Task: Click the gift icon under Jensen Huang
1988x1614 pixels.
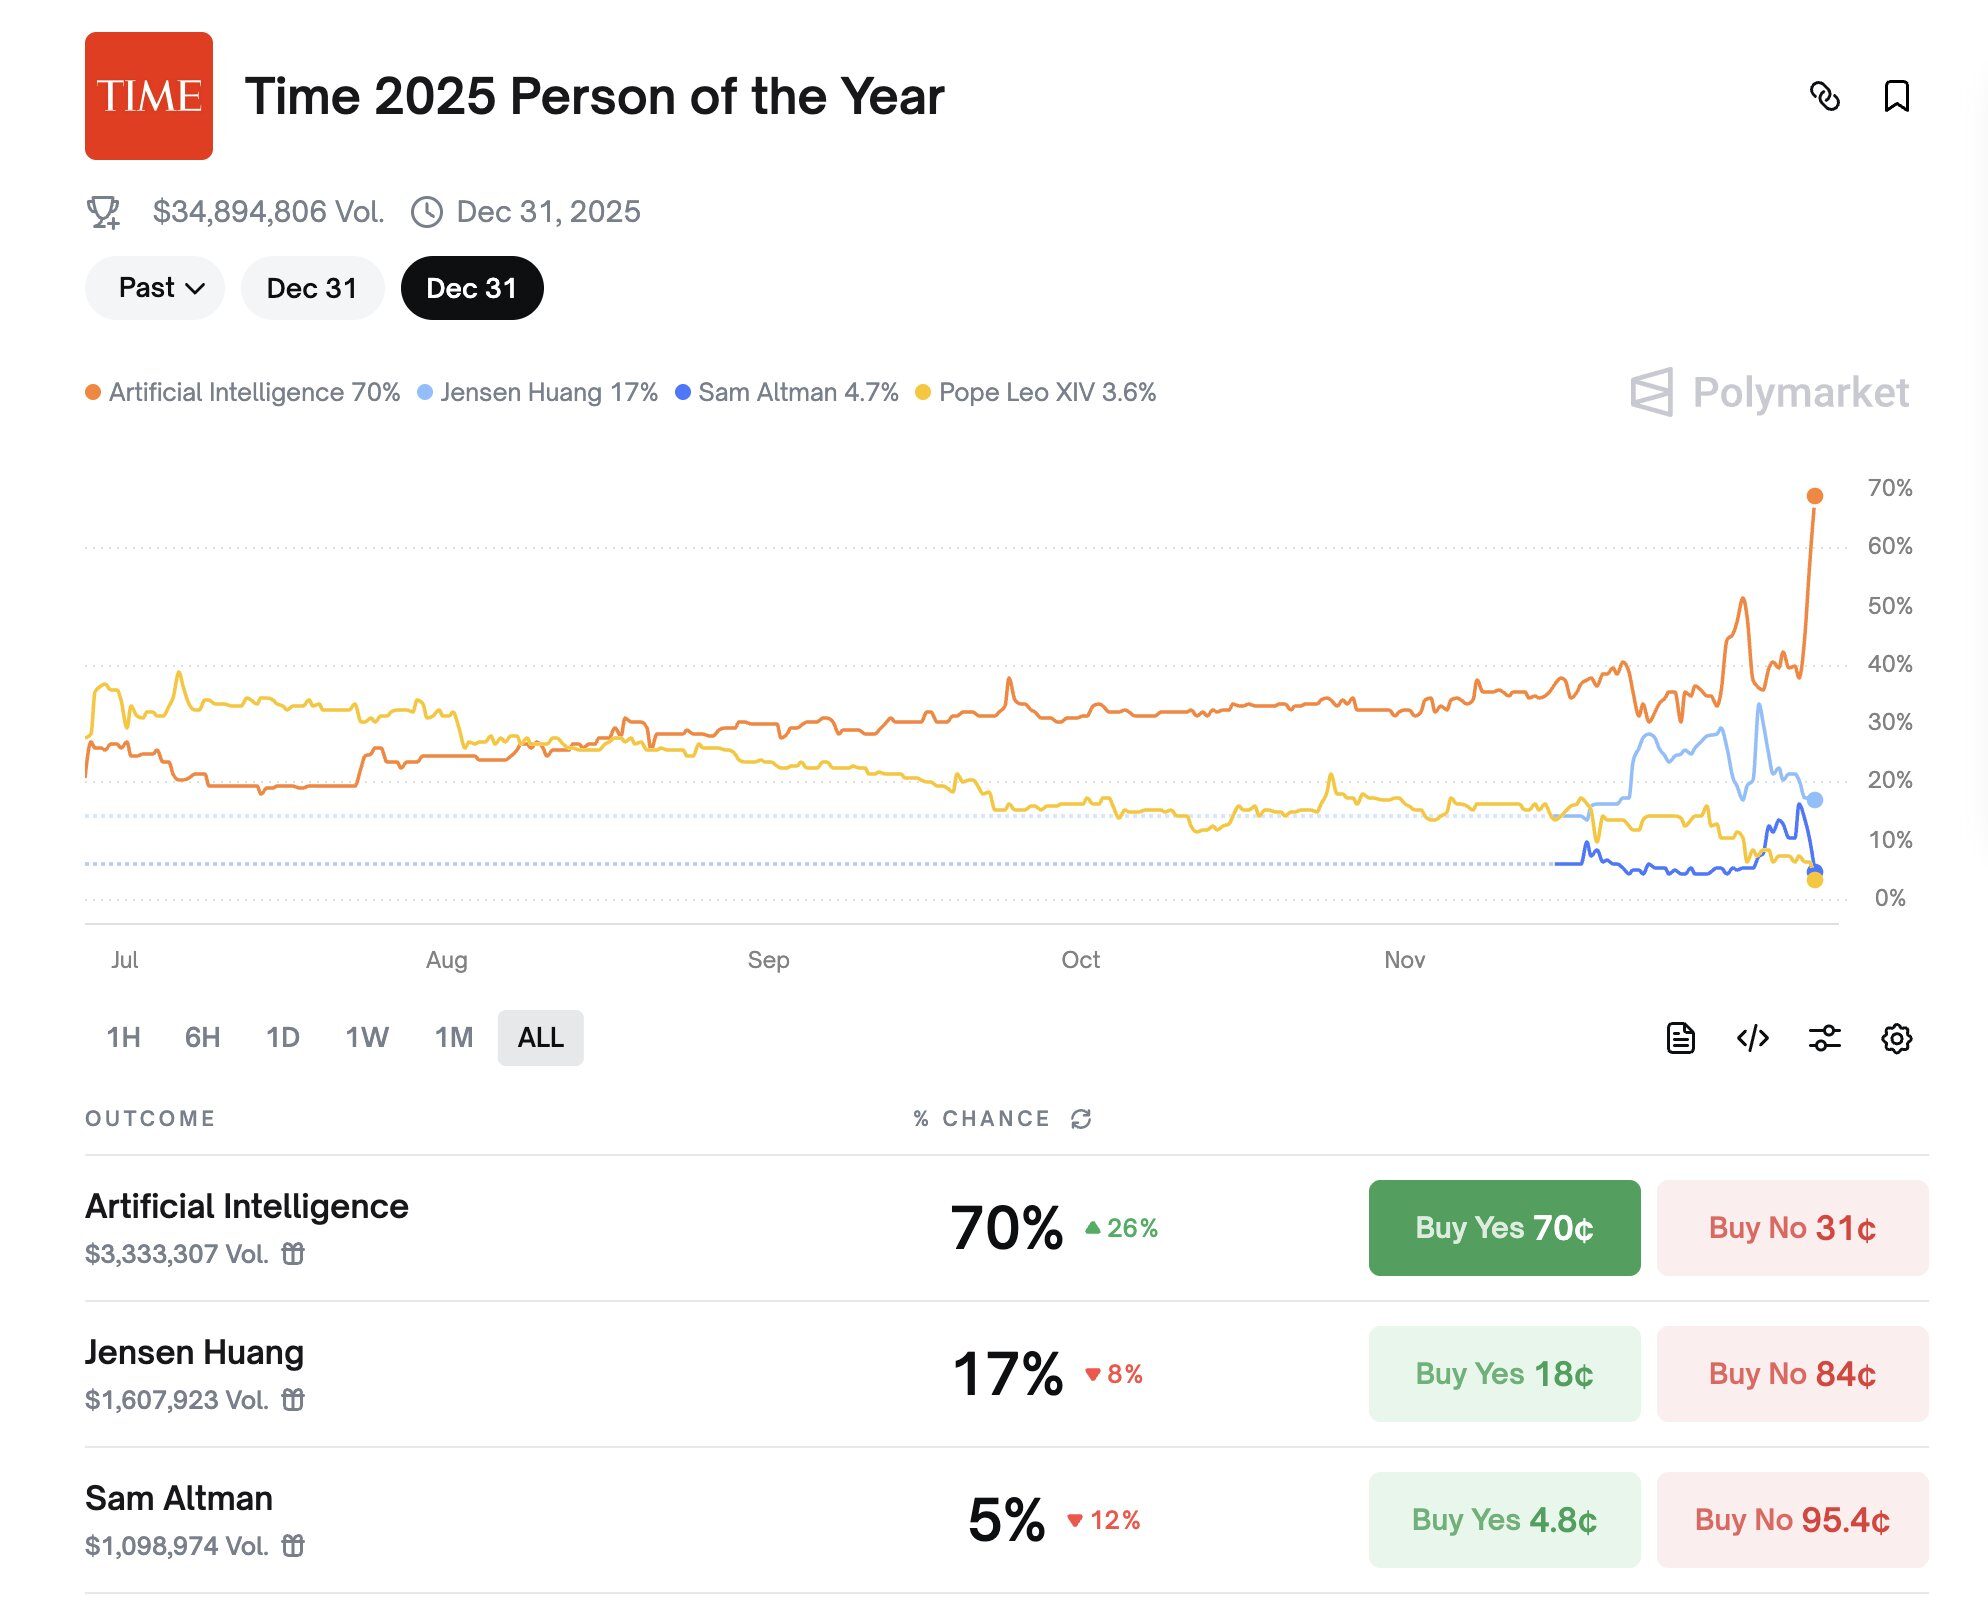Action: 293,1400
